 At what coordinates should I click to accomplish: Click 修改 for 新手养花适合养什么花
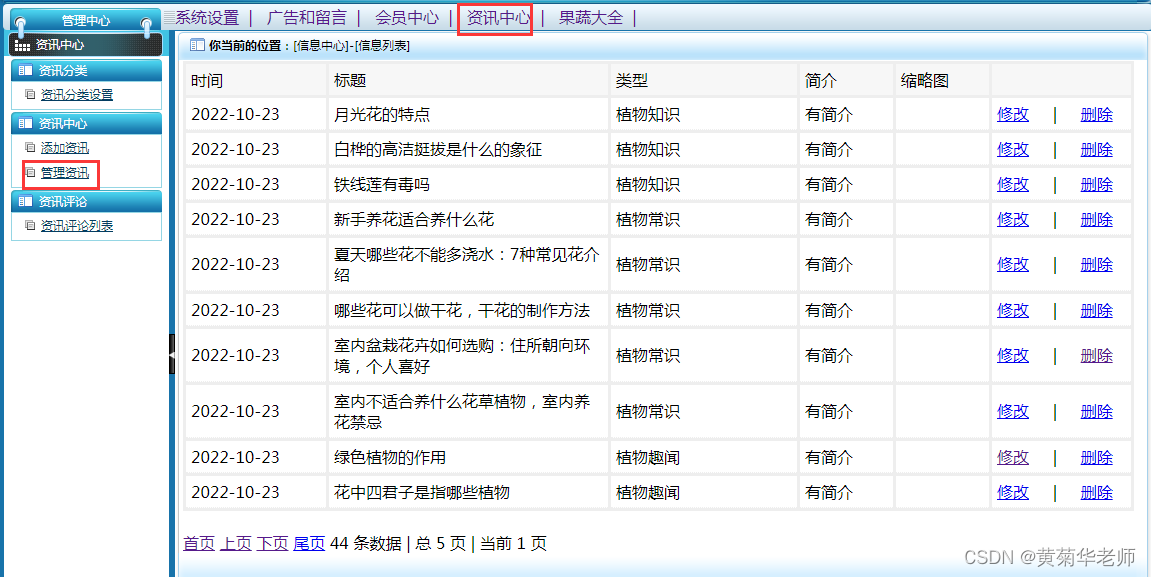coord(1013,219)
